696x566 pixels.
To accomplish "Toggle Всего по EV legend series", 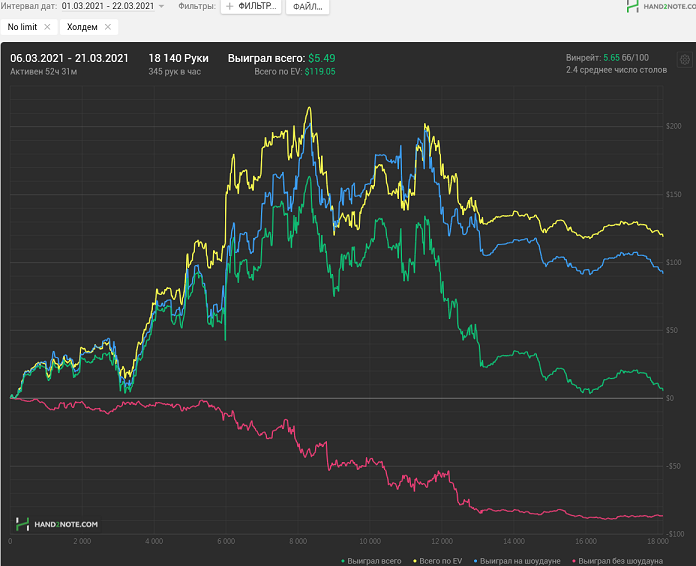I will [437, 561].
